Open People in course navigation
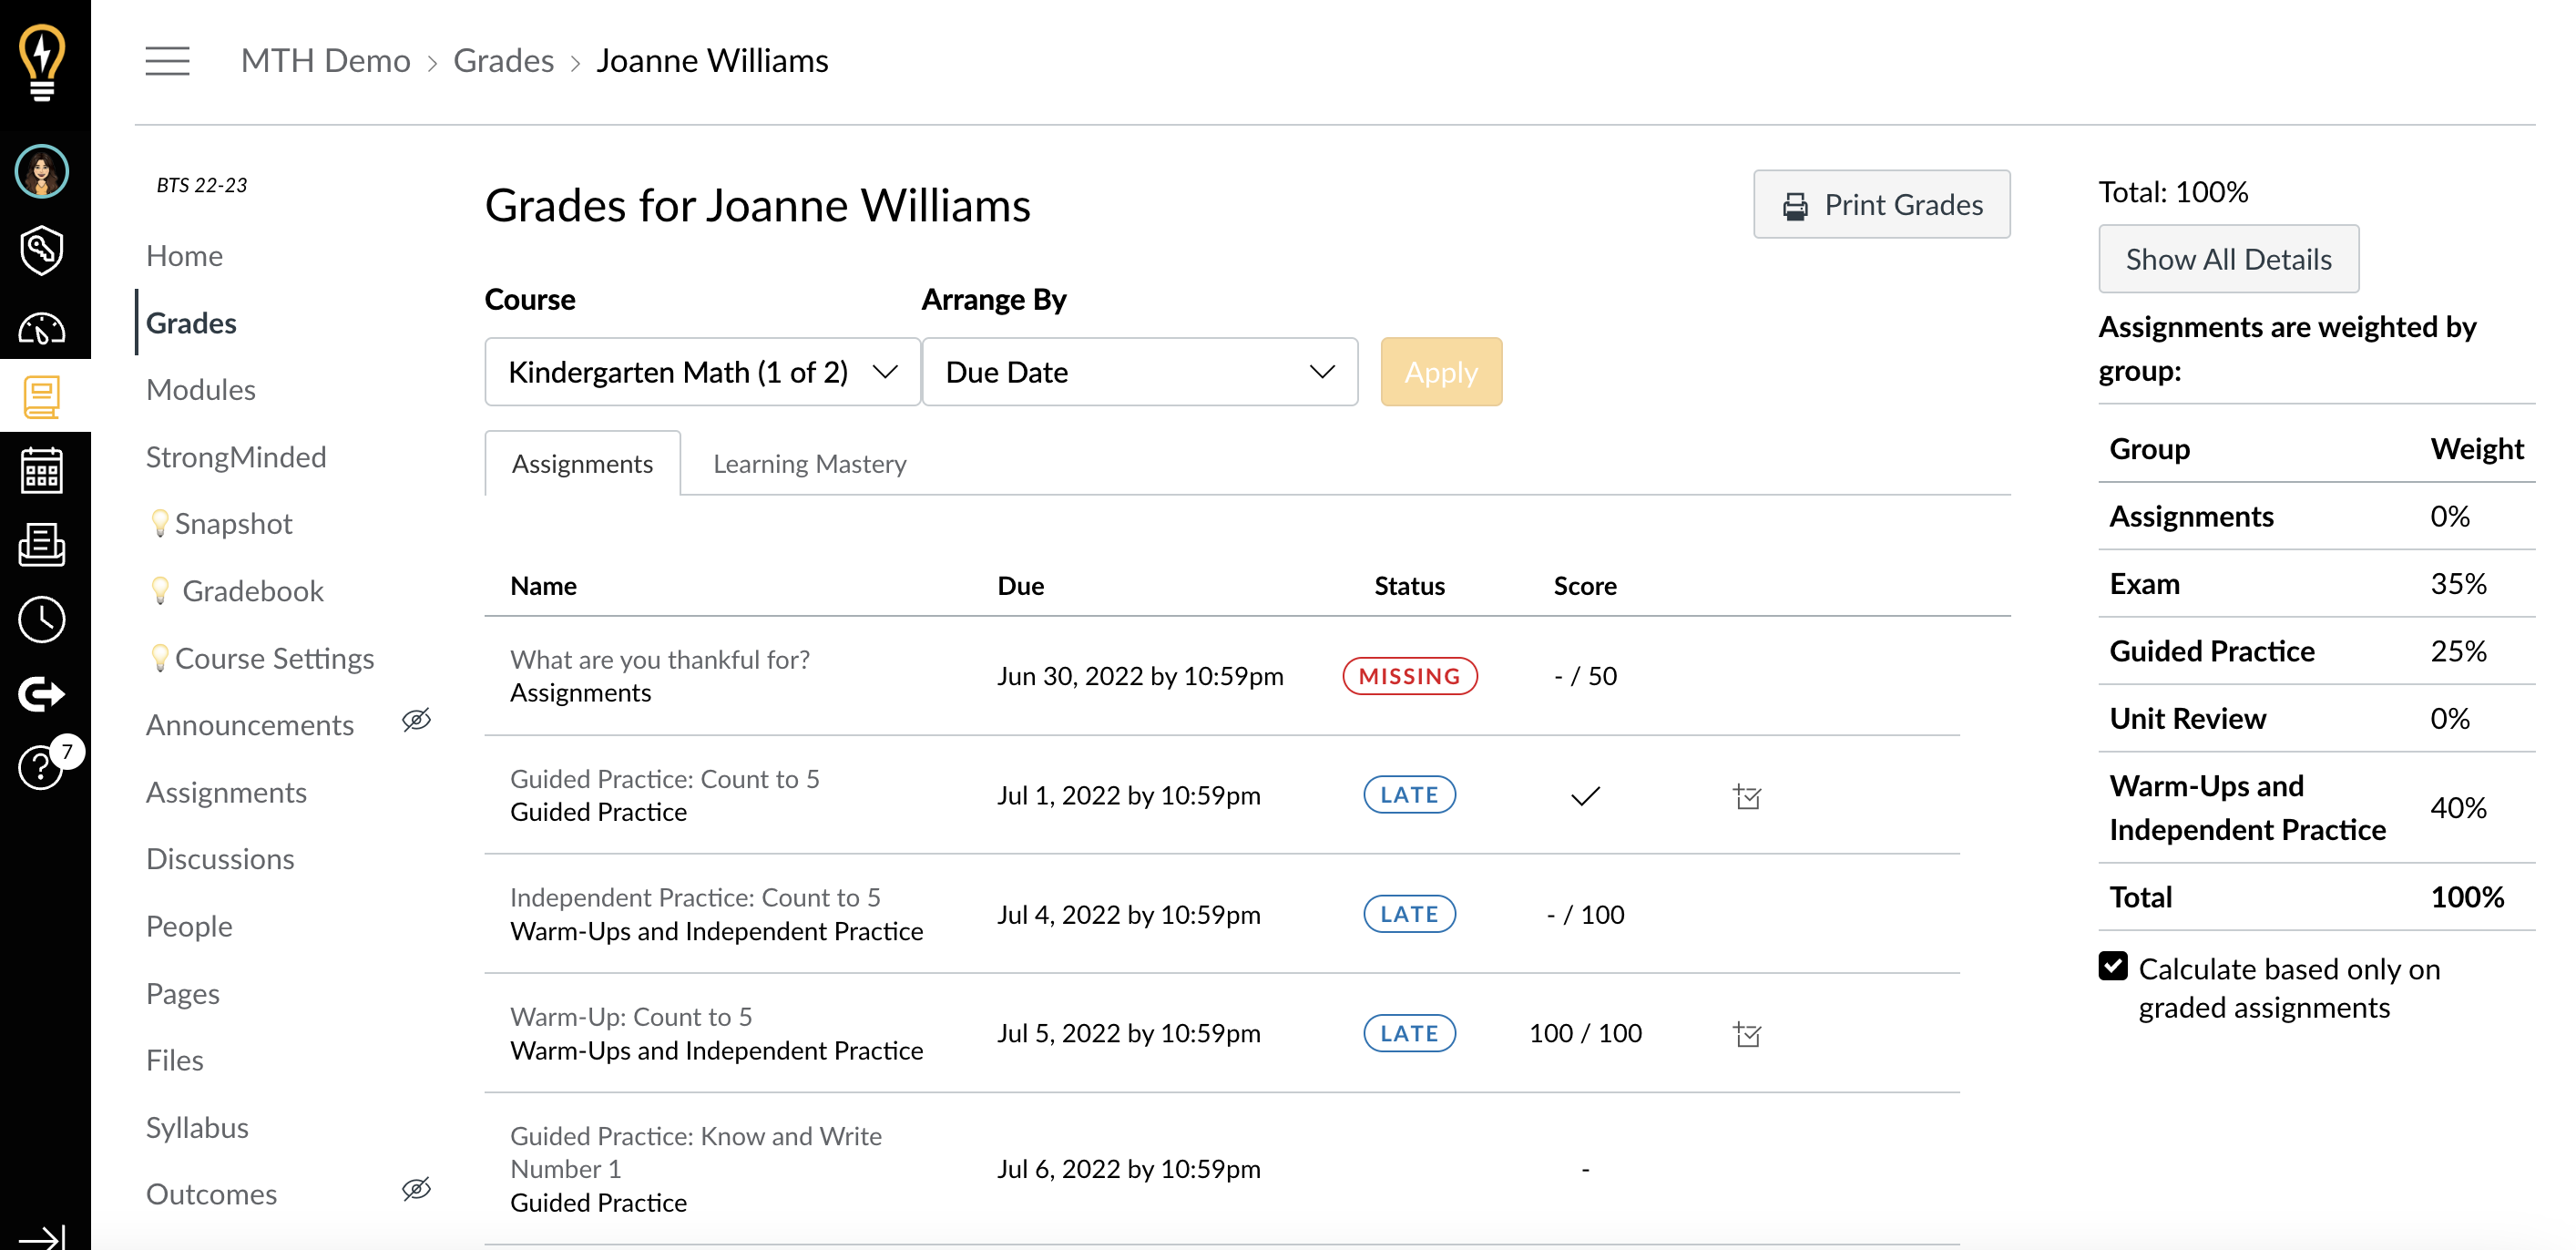Screen dimensions: 2576x1250 [189, 926]
